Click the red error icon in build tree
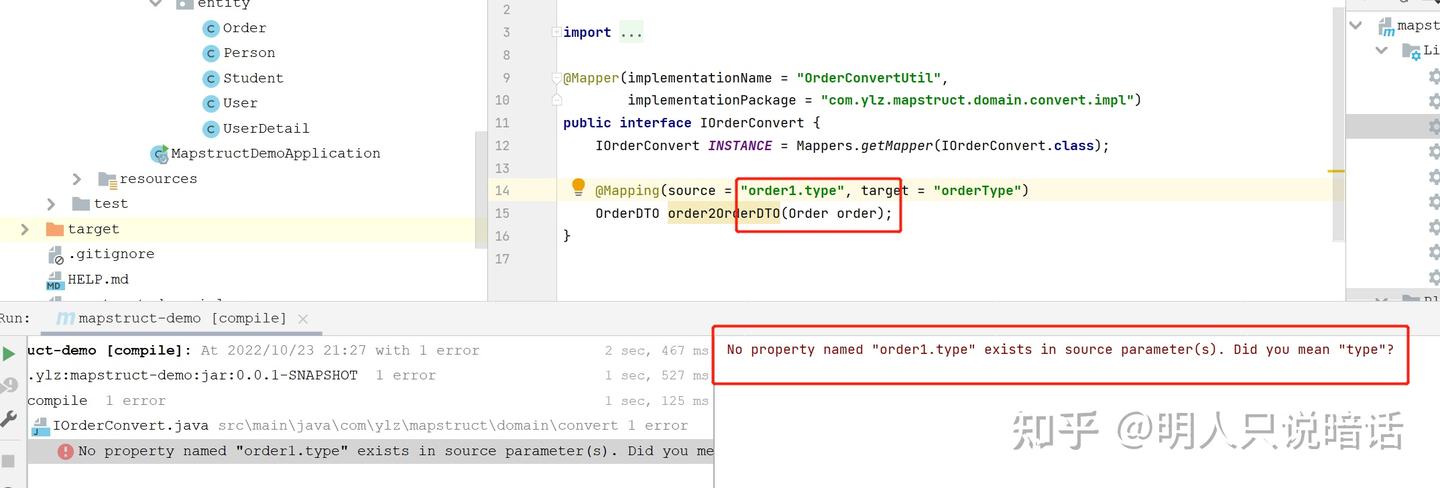 (66, 451)
